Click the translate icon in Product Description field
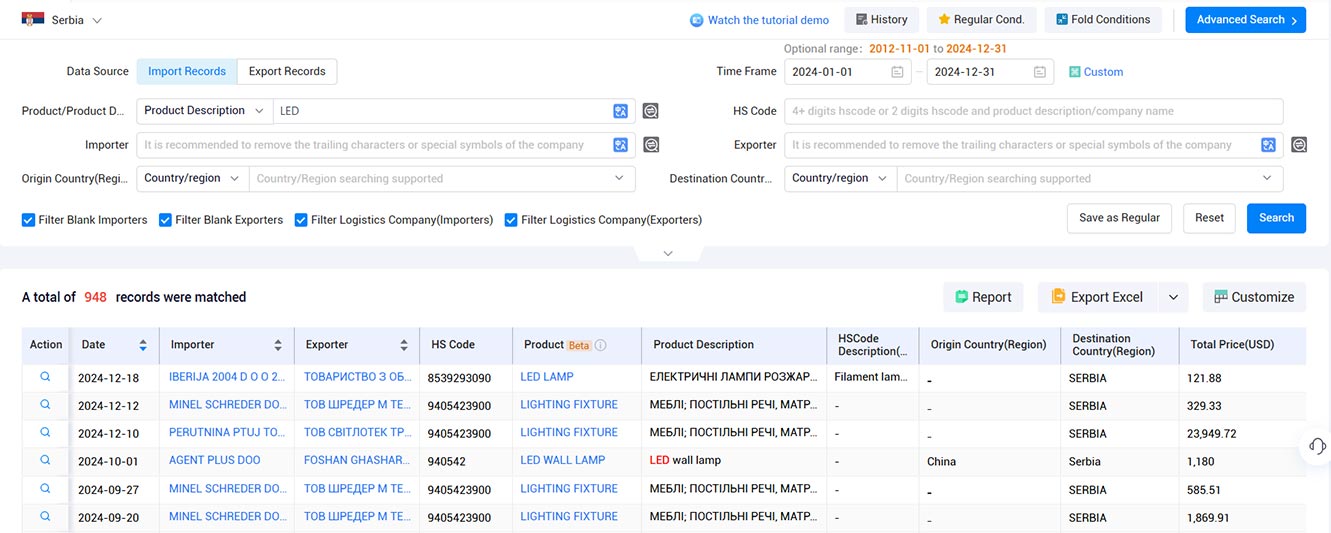This screenshot has width=1331, height=533. click(x=621, y=111)
